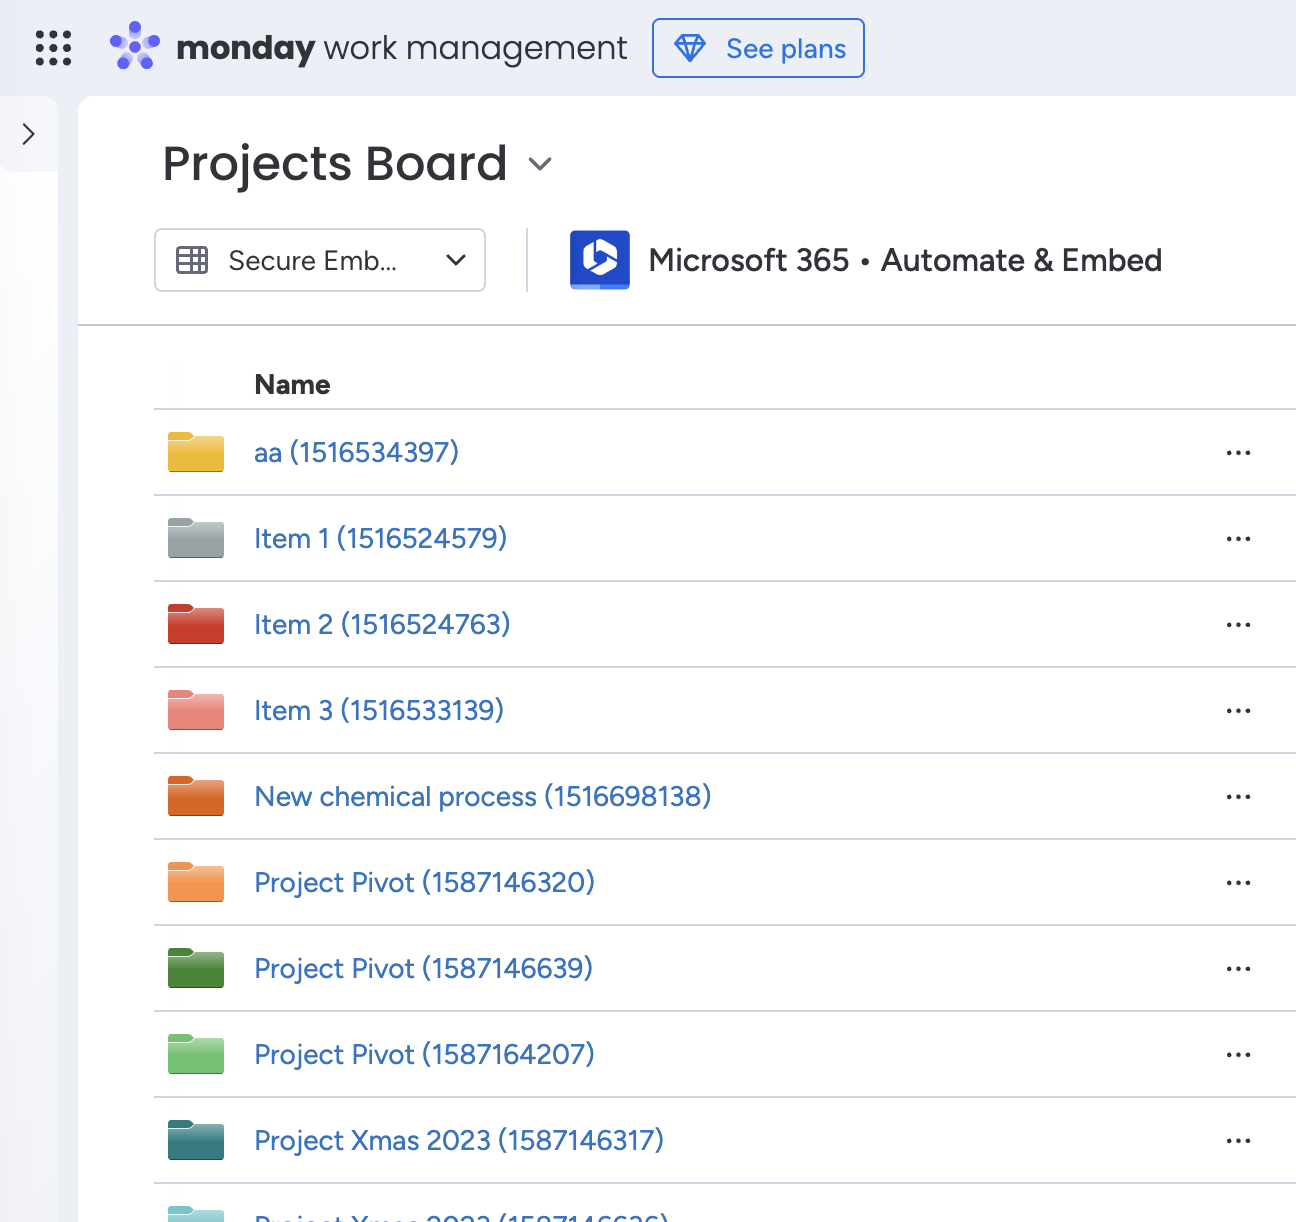The height and width of the screenshot is (1222, 1296).
Task: Open more options for New chemical process
Action: 1238,797
